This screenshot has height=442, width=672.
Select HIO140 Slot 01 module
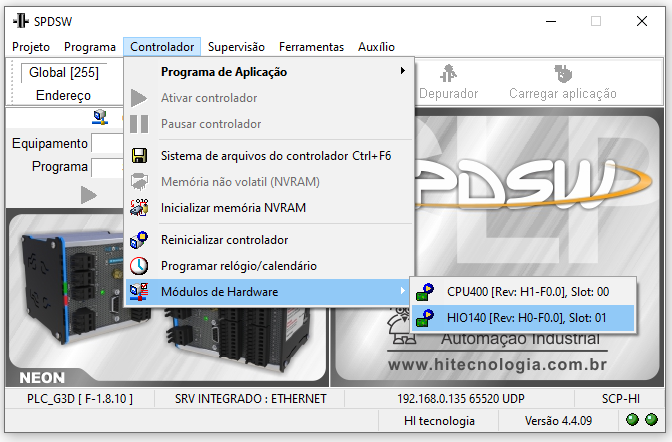coord(522,318)
